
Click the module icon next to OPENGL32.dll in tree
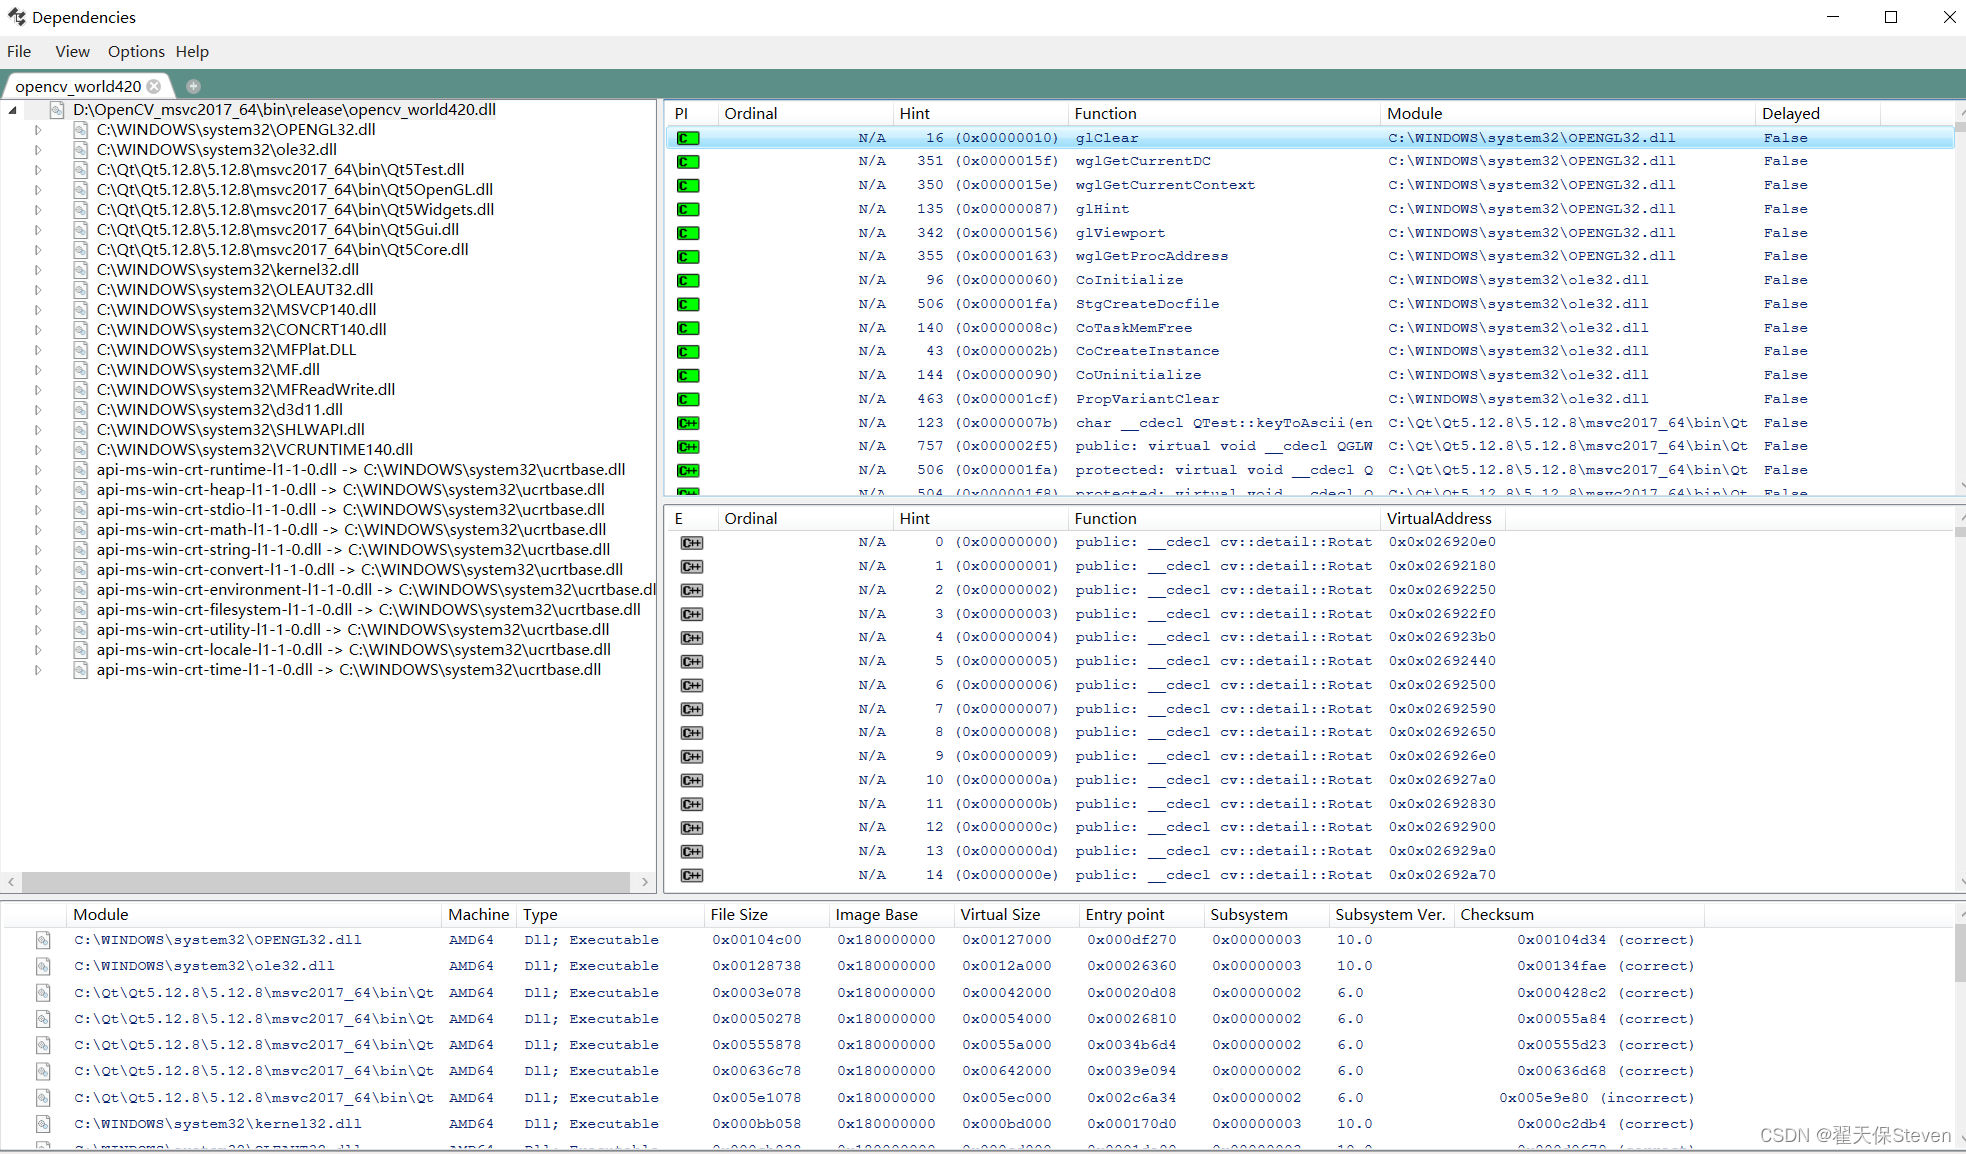[81, 129]
